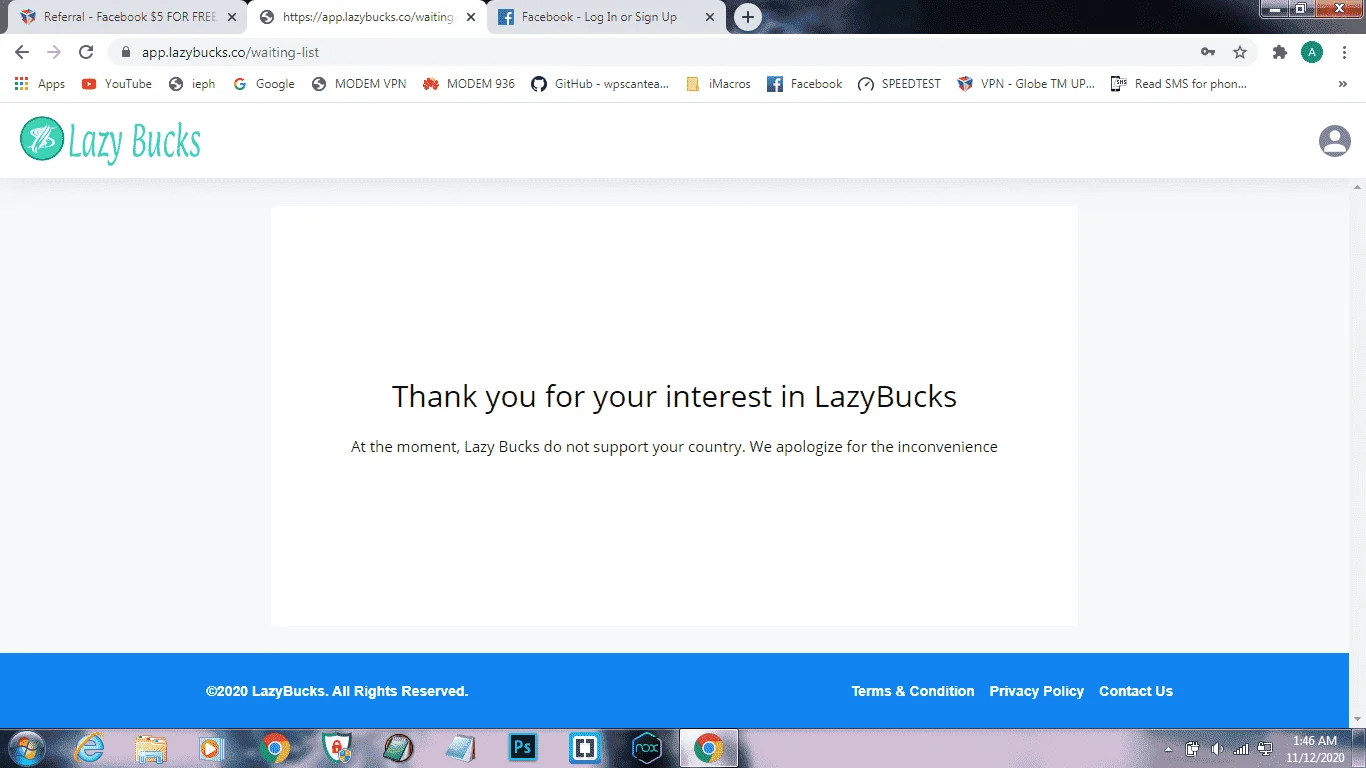Reload the Lazy Bucks page
Image resolution: width=1366 pixels, height=768 pixels.
86,52
